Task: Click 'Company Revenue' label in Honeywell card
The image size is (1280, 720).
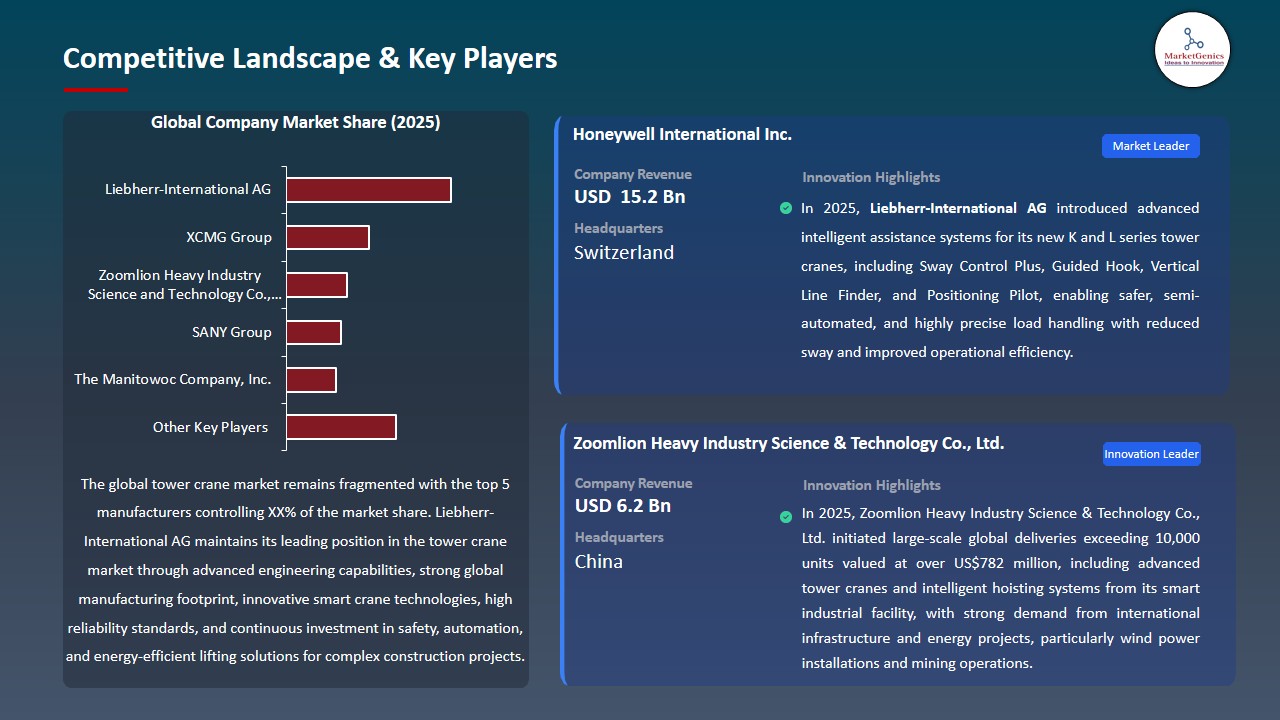Action: [633, 174]
